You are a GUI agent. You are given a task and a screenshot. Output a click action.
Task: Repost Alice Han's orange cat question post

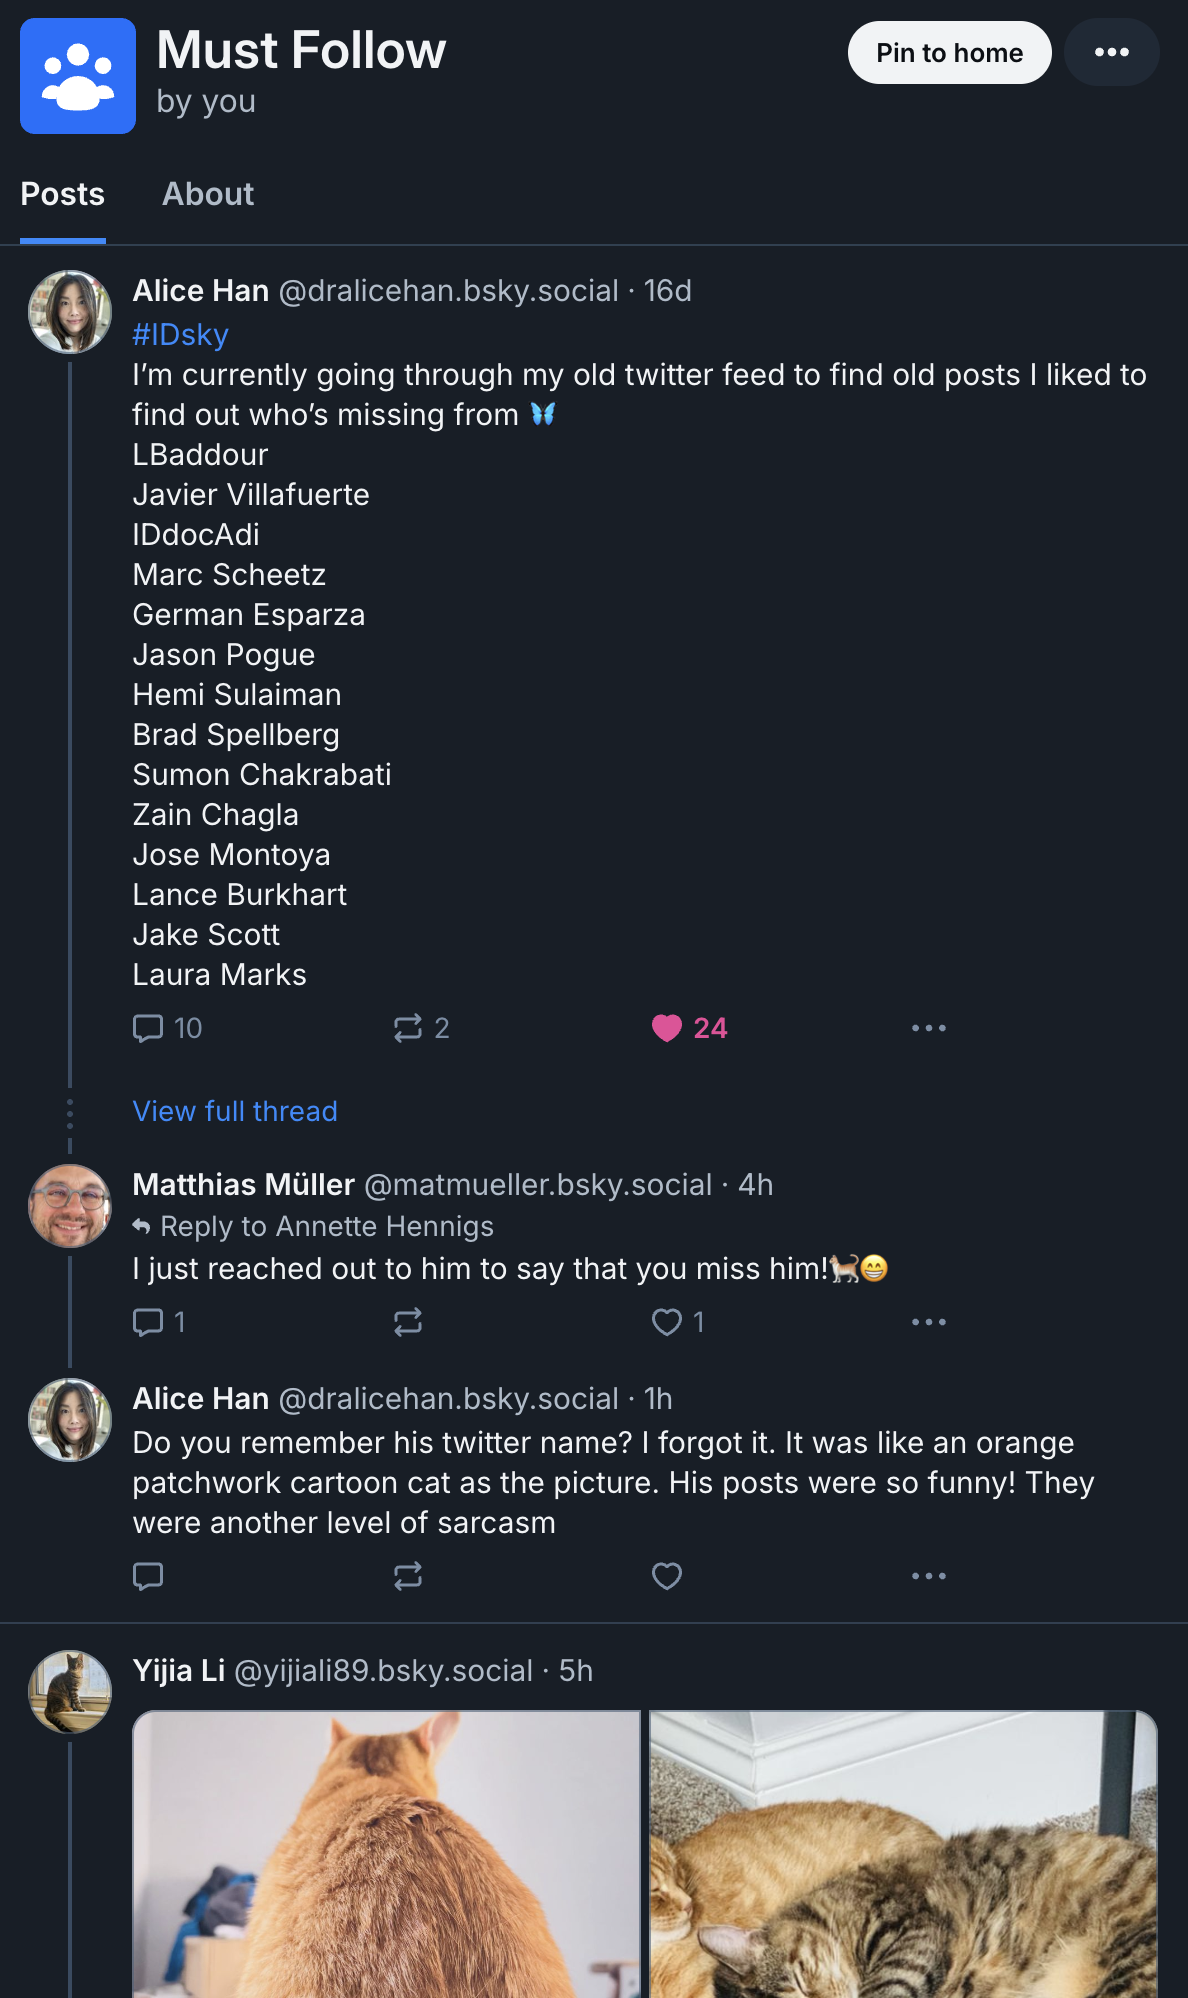[408, 1576]
